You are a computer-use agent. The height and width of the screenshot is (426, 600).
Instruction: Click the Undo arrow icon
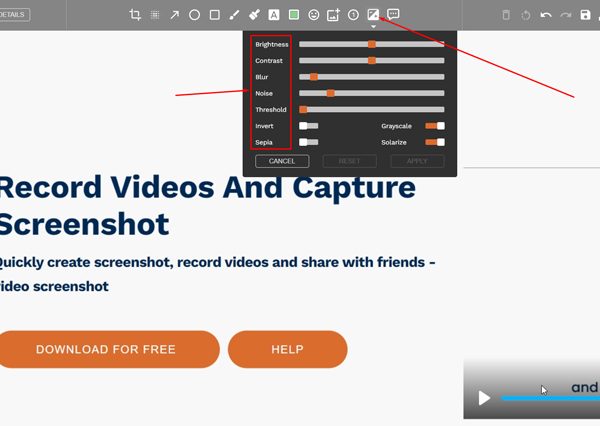pos(545,15)
